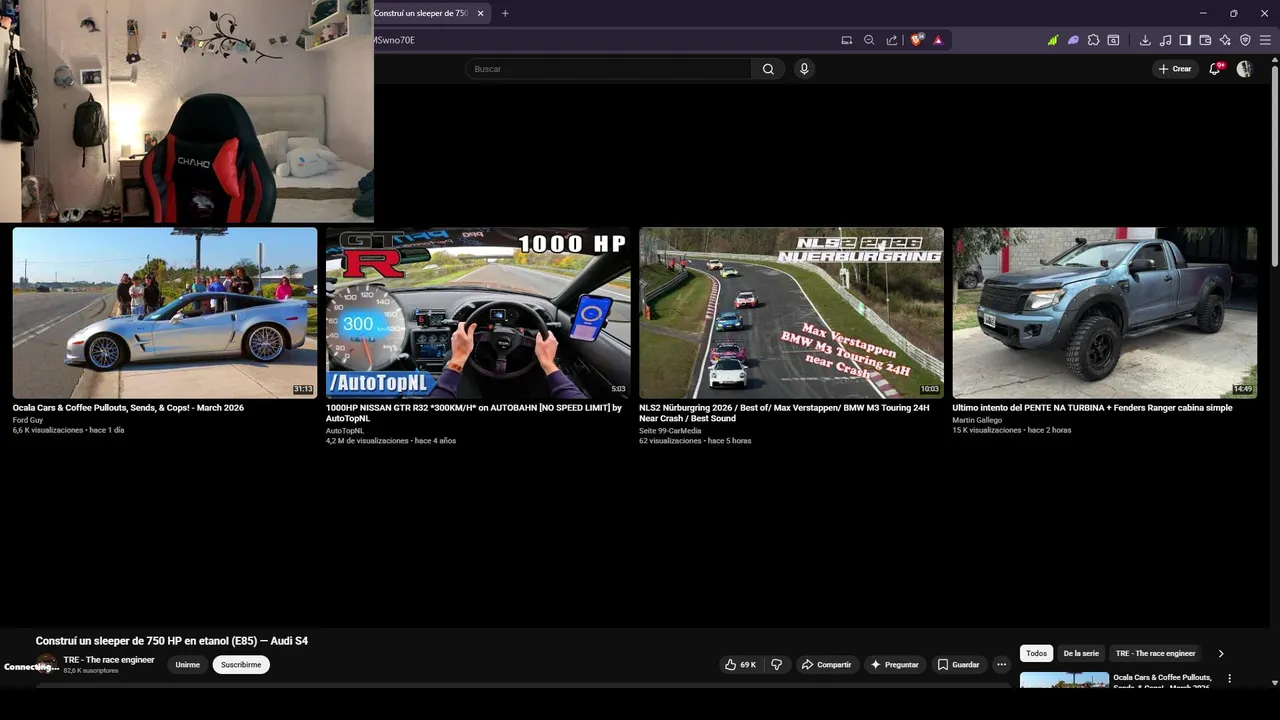1280x720 pixels.
Task: Open title '1000HP NISSAN GTR R32 *300KM/H*'
Action: pyautogui.click(x=474, y=413)
